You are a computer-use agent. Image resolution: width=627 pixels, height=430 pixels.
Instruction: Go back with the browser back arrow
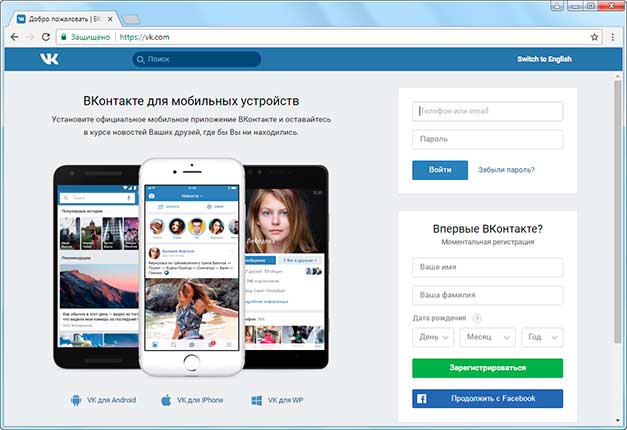[14, 37]
